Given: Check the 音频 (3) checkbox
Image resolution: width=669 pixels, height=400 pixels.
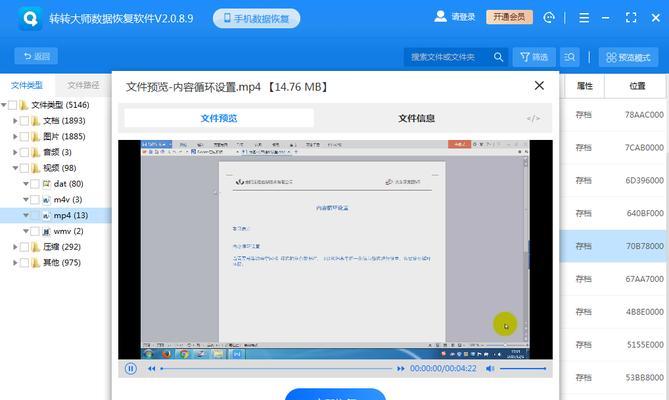Looking at the screenshot, I should point(25,152).
